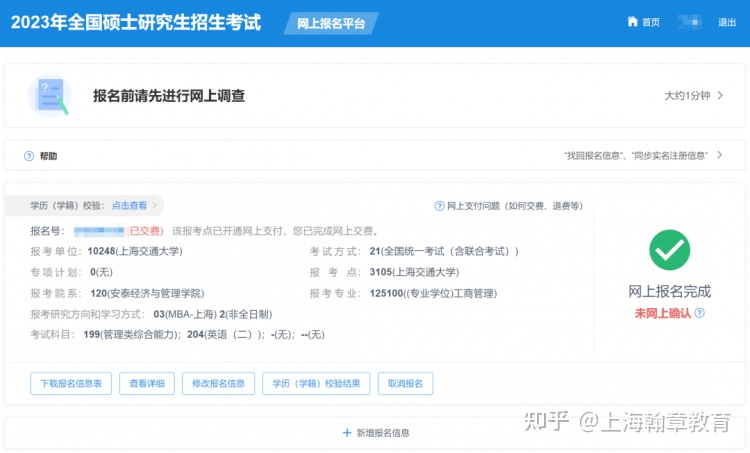Image resolution: width=750 pixels, height=453 pixels.
Task: Click the blurred 报名号 registration number
Action: [x=99, y=232]
